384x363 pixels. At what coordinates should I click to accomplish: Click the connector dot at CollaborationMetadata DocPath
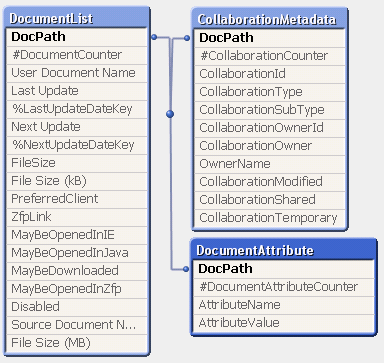(x=187, y=38)
